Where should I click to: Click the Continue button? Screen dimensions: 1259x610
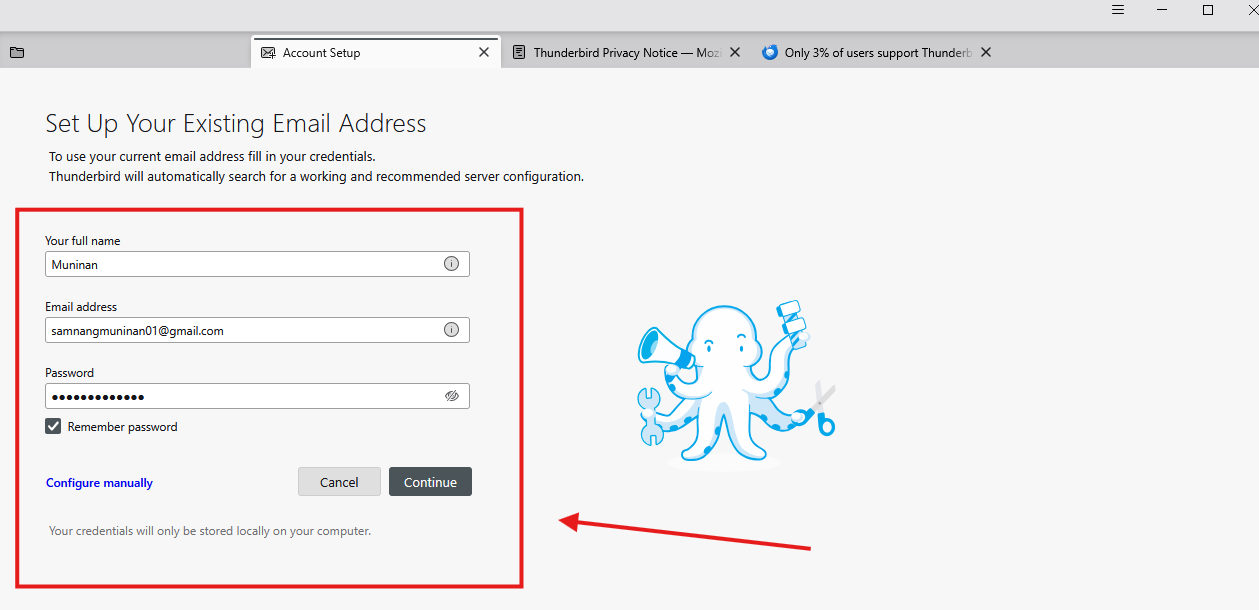(430, 482)
